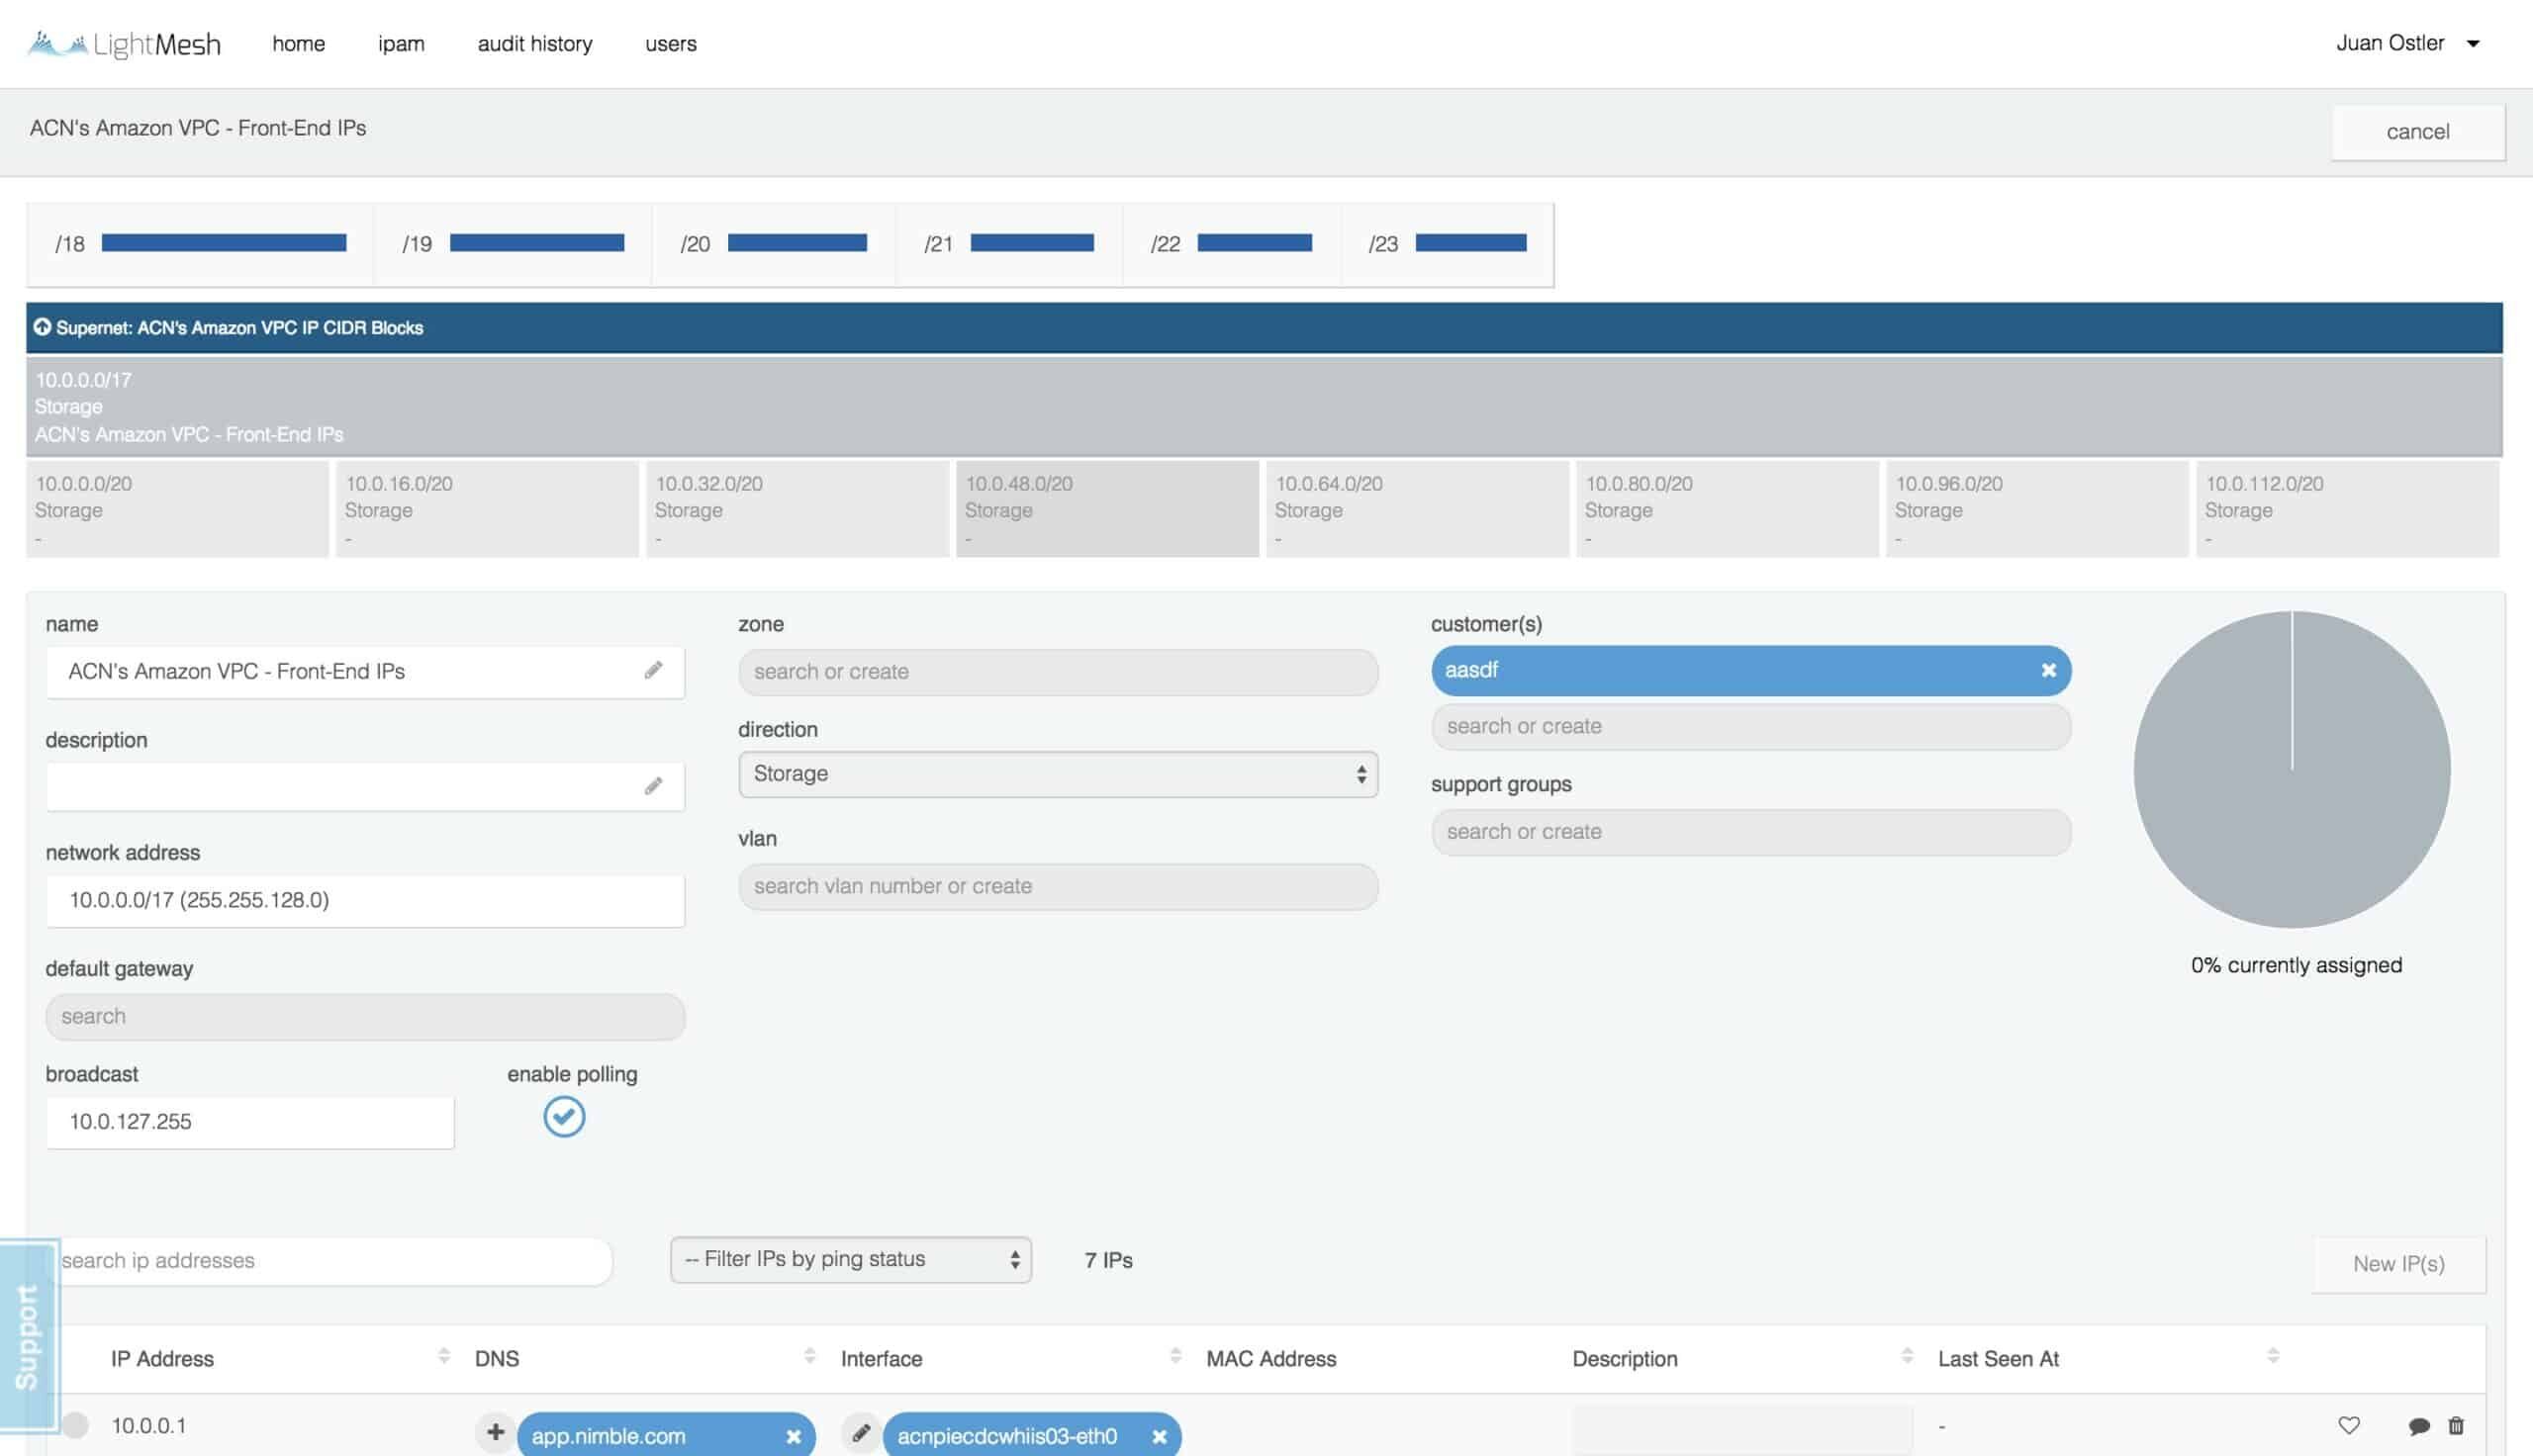
Task: Open the Juan Ostler user menu
Action: point(2408,43)
